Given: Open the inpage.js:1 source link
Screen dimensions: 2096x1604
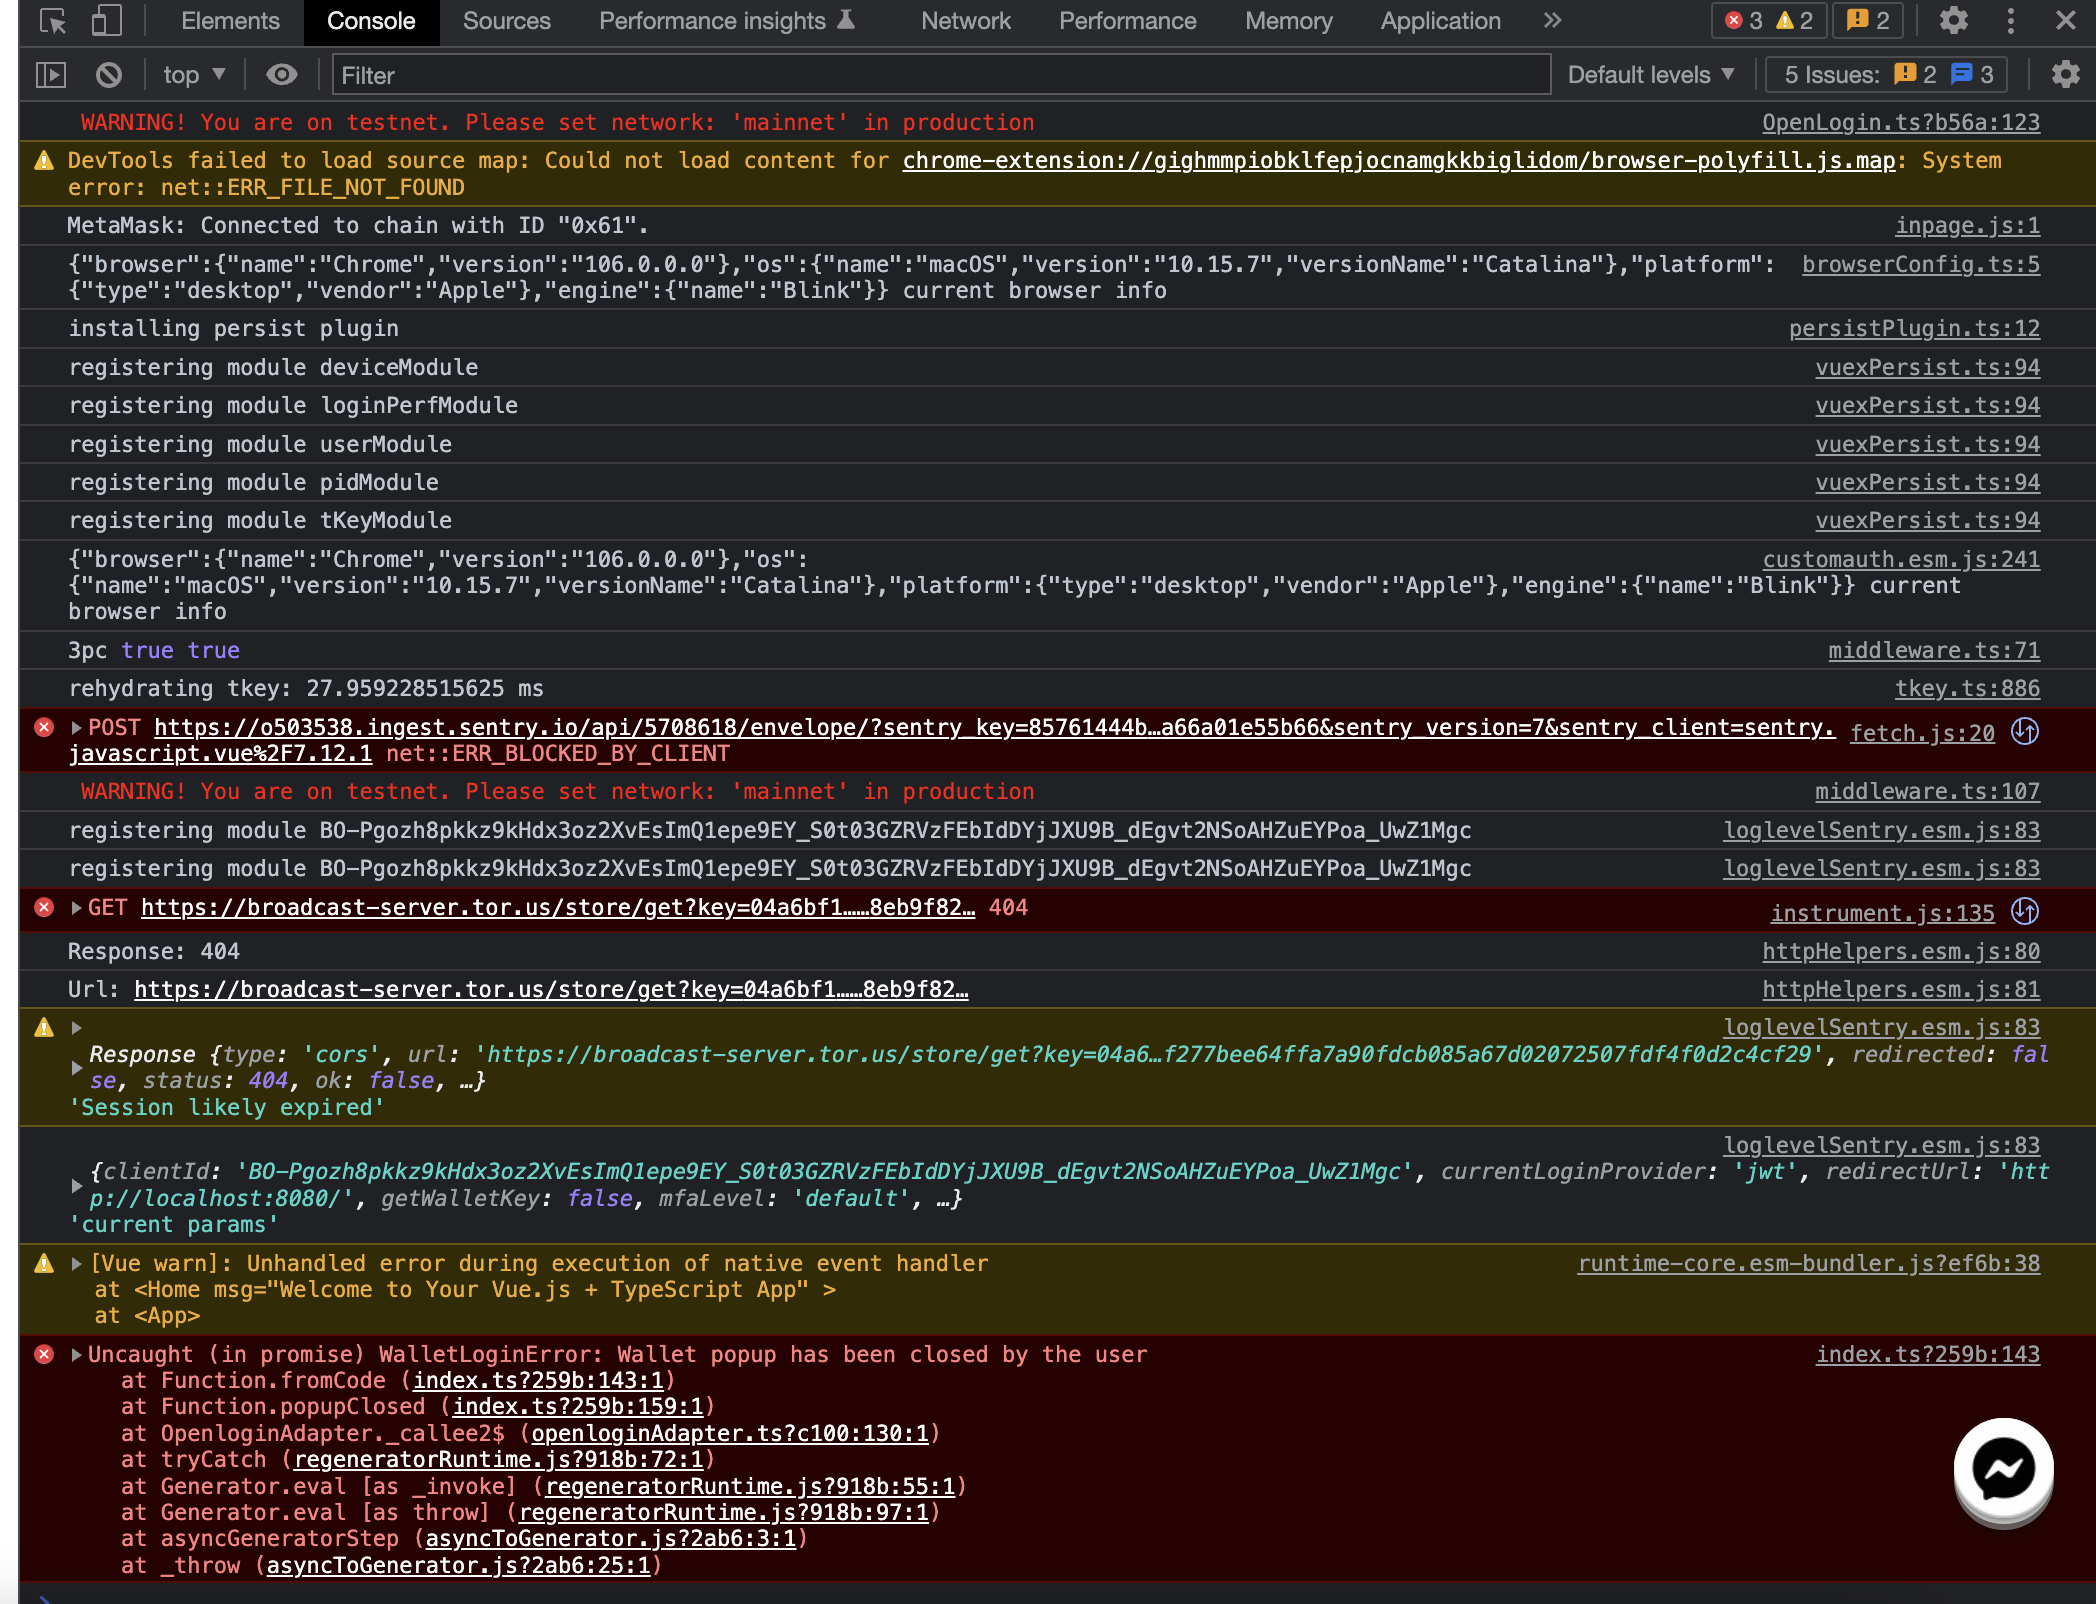Looking at the screenshot, I should (1966, 225).
